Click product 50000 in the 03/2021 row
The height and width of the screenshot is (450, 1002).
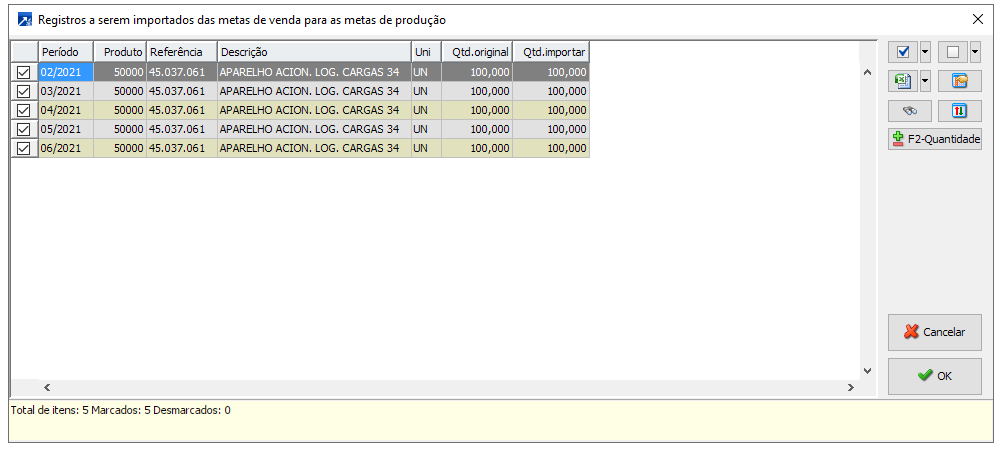(x=120, y=91)
